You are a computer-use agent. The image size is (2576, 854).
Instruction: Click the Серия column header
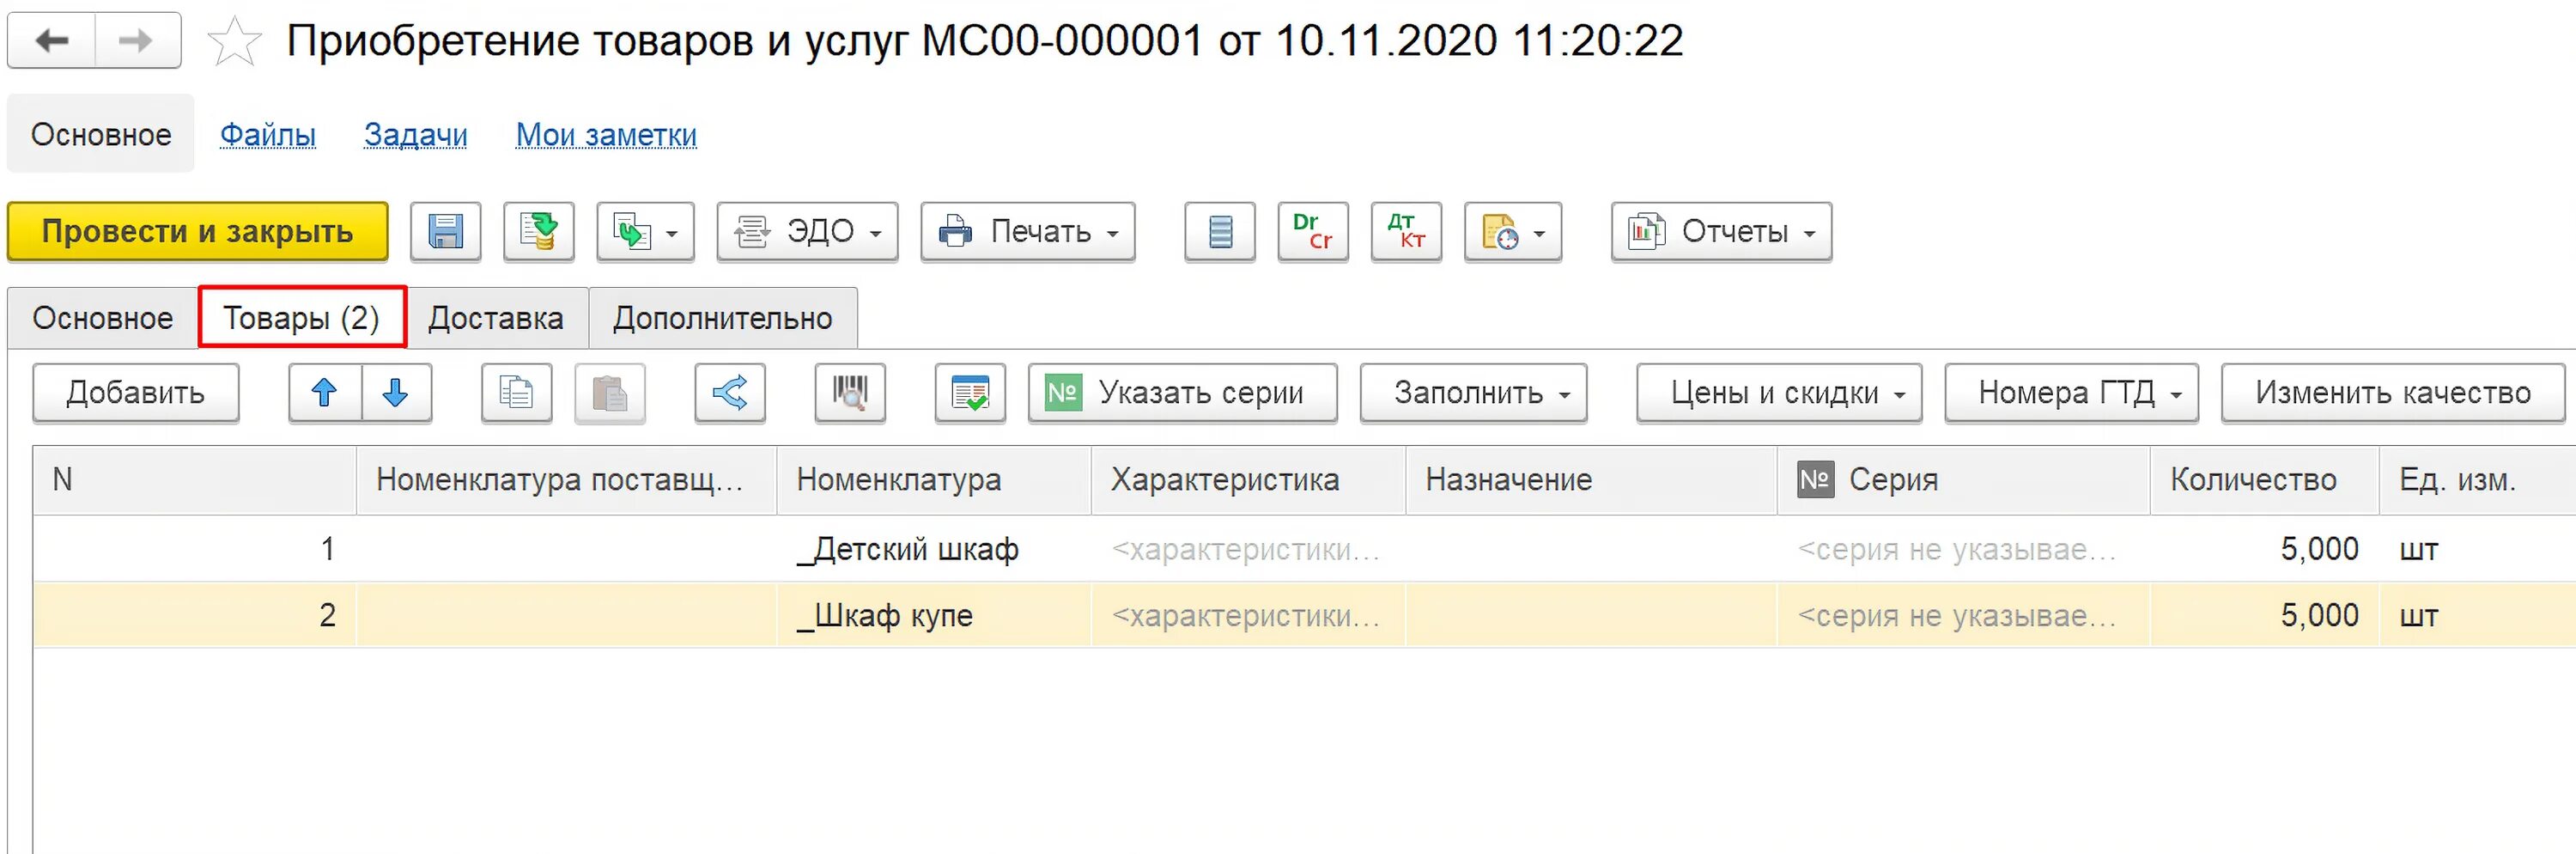click(x=1963, y=480)
